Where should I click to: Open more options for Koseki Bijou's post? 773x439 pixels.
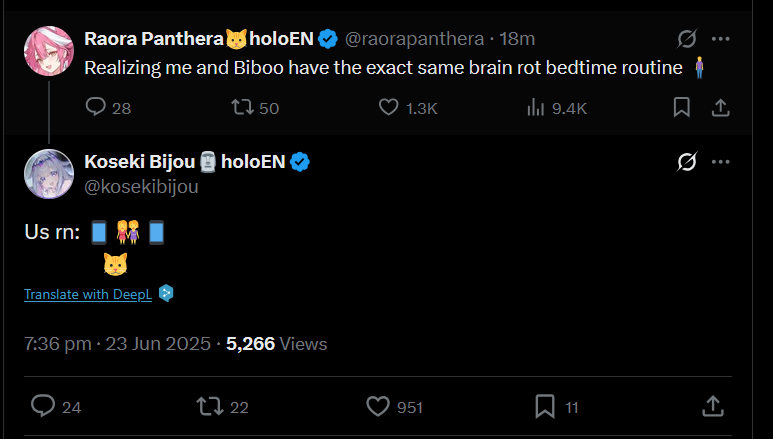point(720,161)
